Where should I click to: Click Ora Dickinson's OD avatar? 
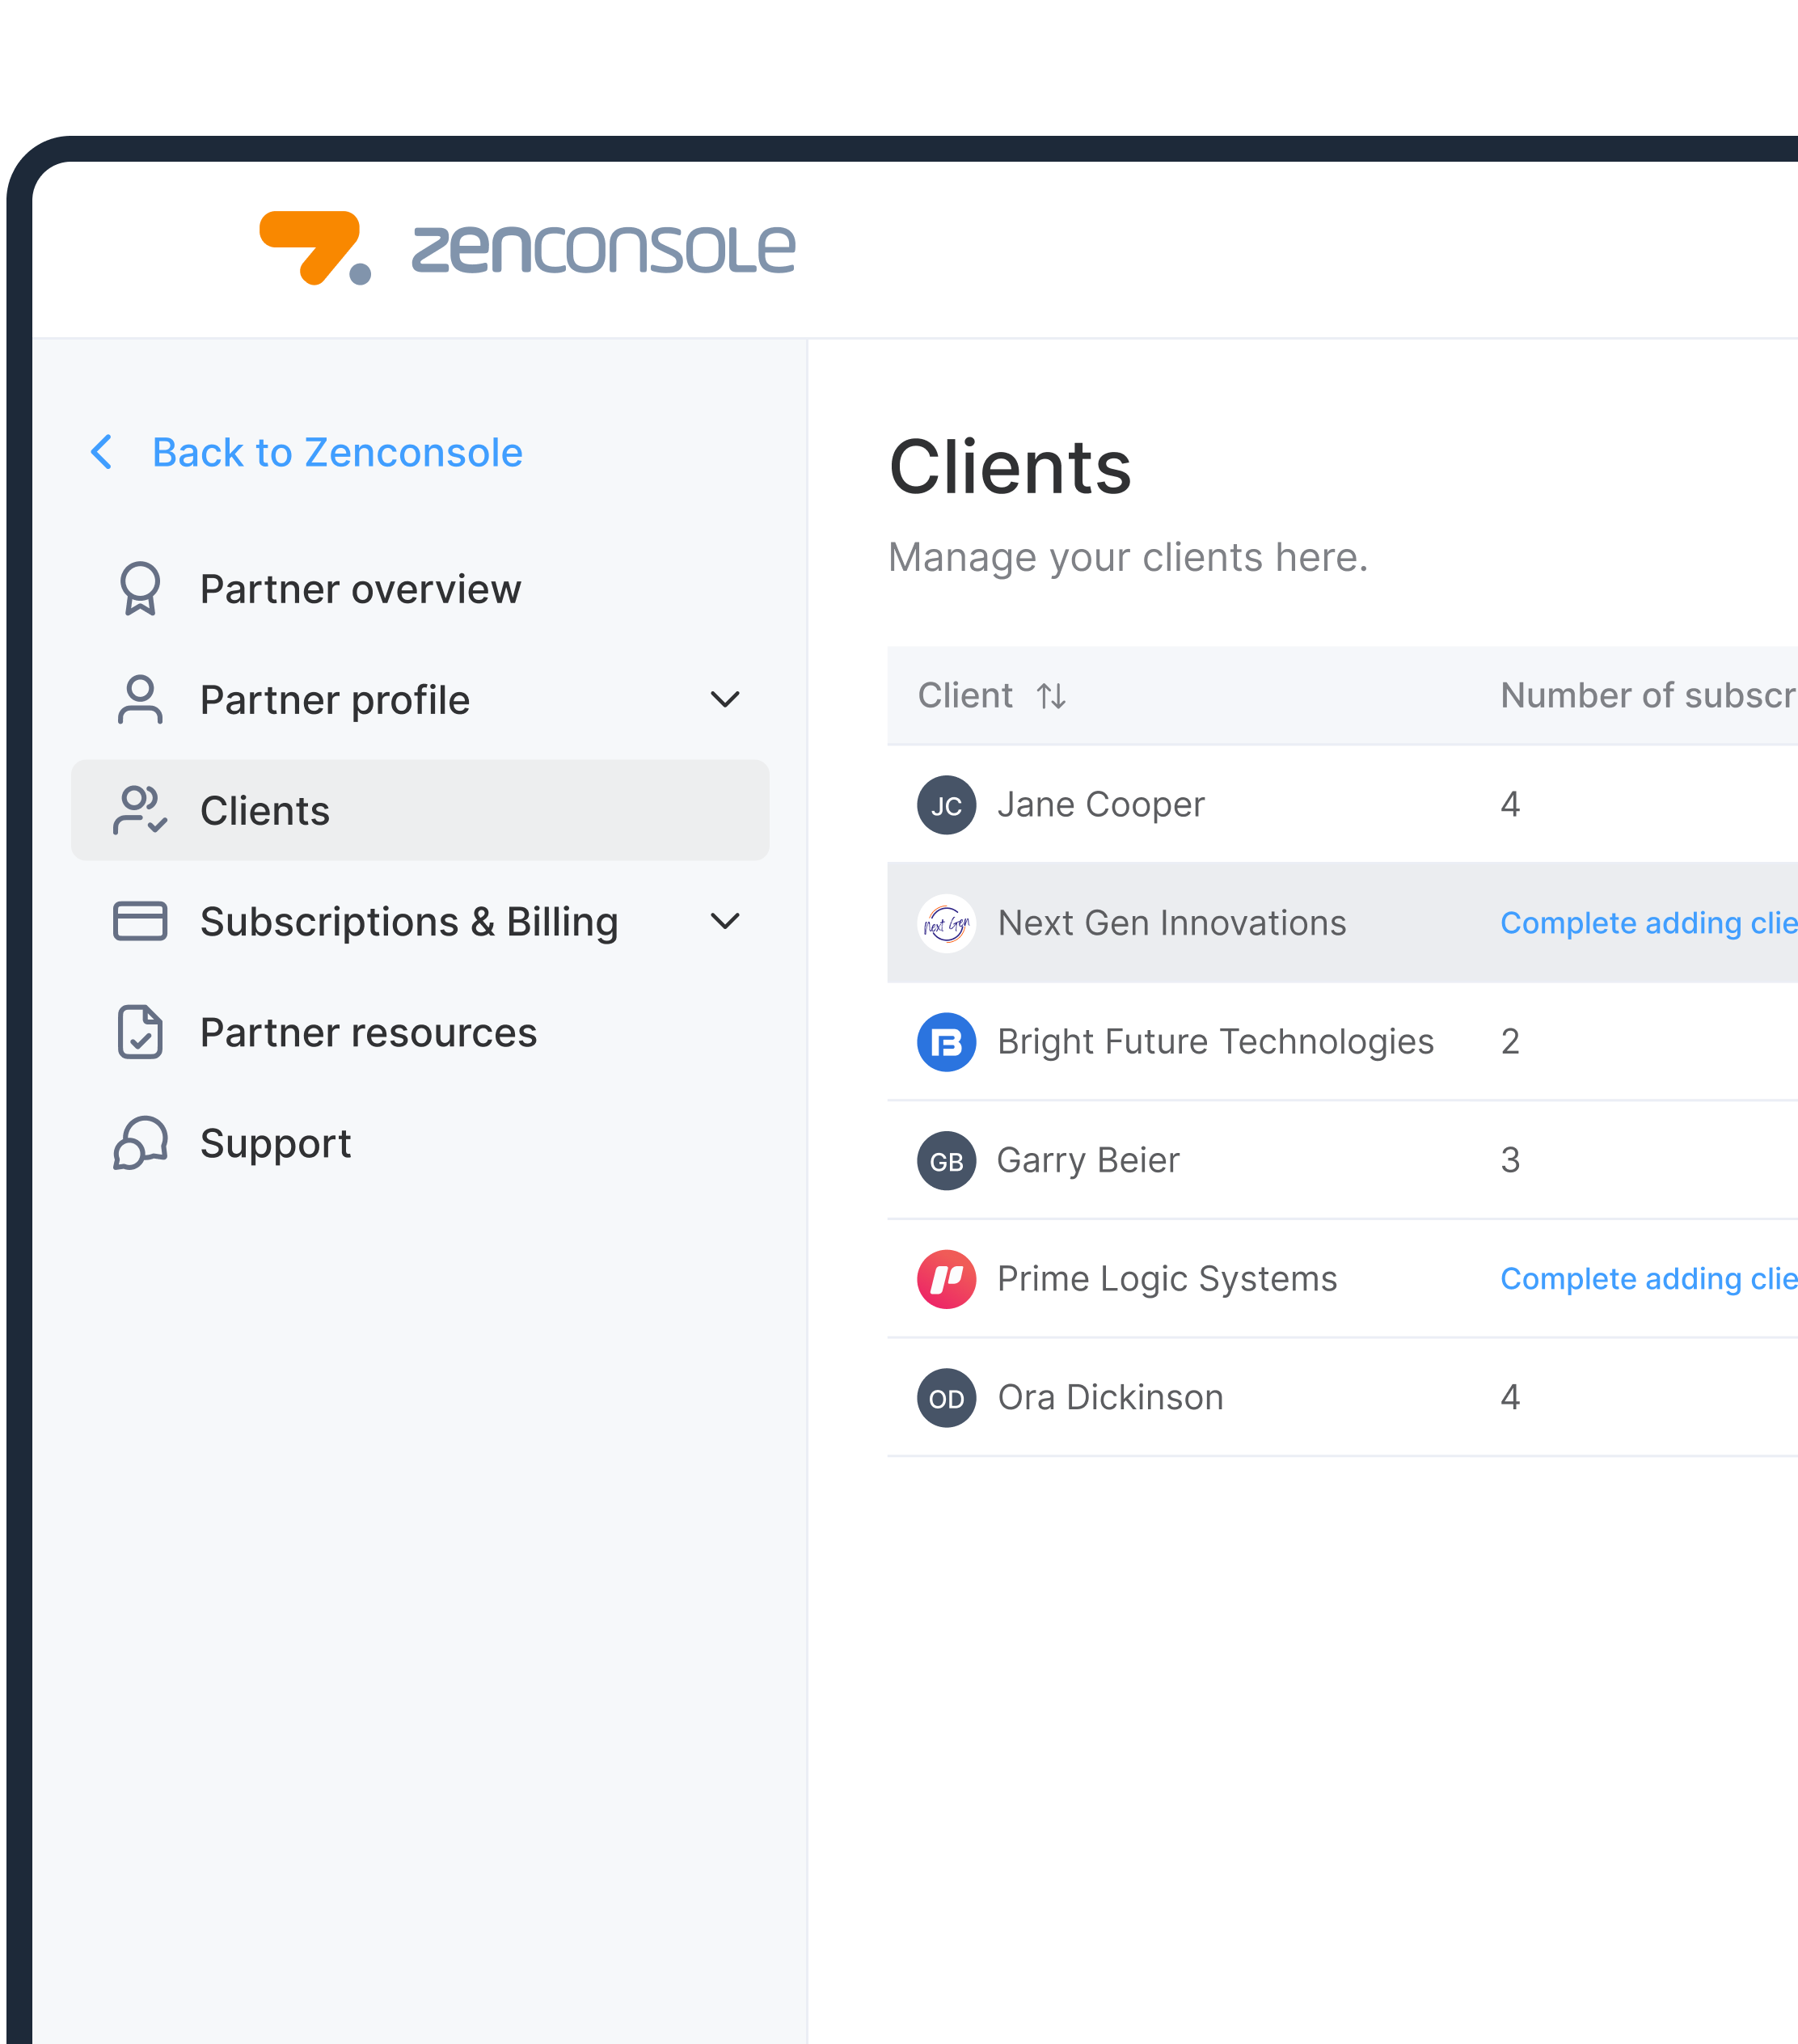pos(946,1398)
